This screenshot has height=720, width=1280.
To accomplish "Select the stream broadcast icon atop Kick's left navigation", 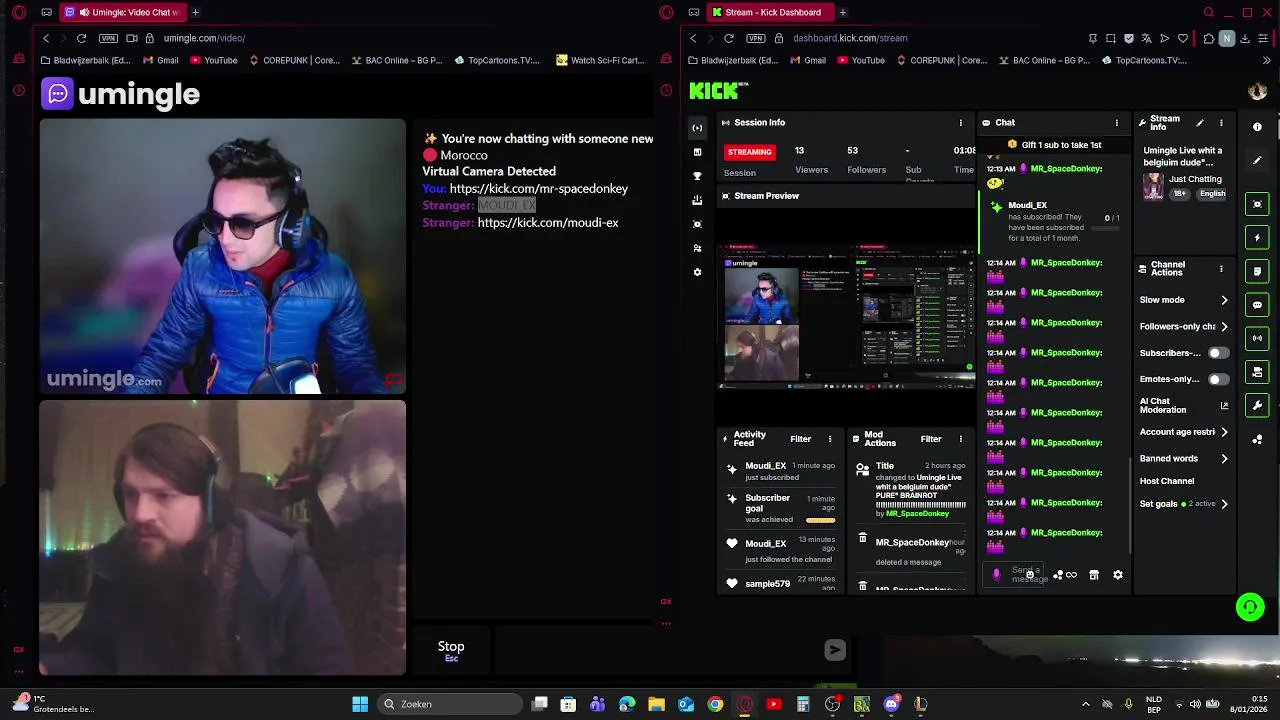I will coord(697,128).
